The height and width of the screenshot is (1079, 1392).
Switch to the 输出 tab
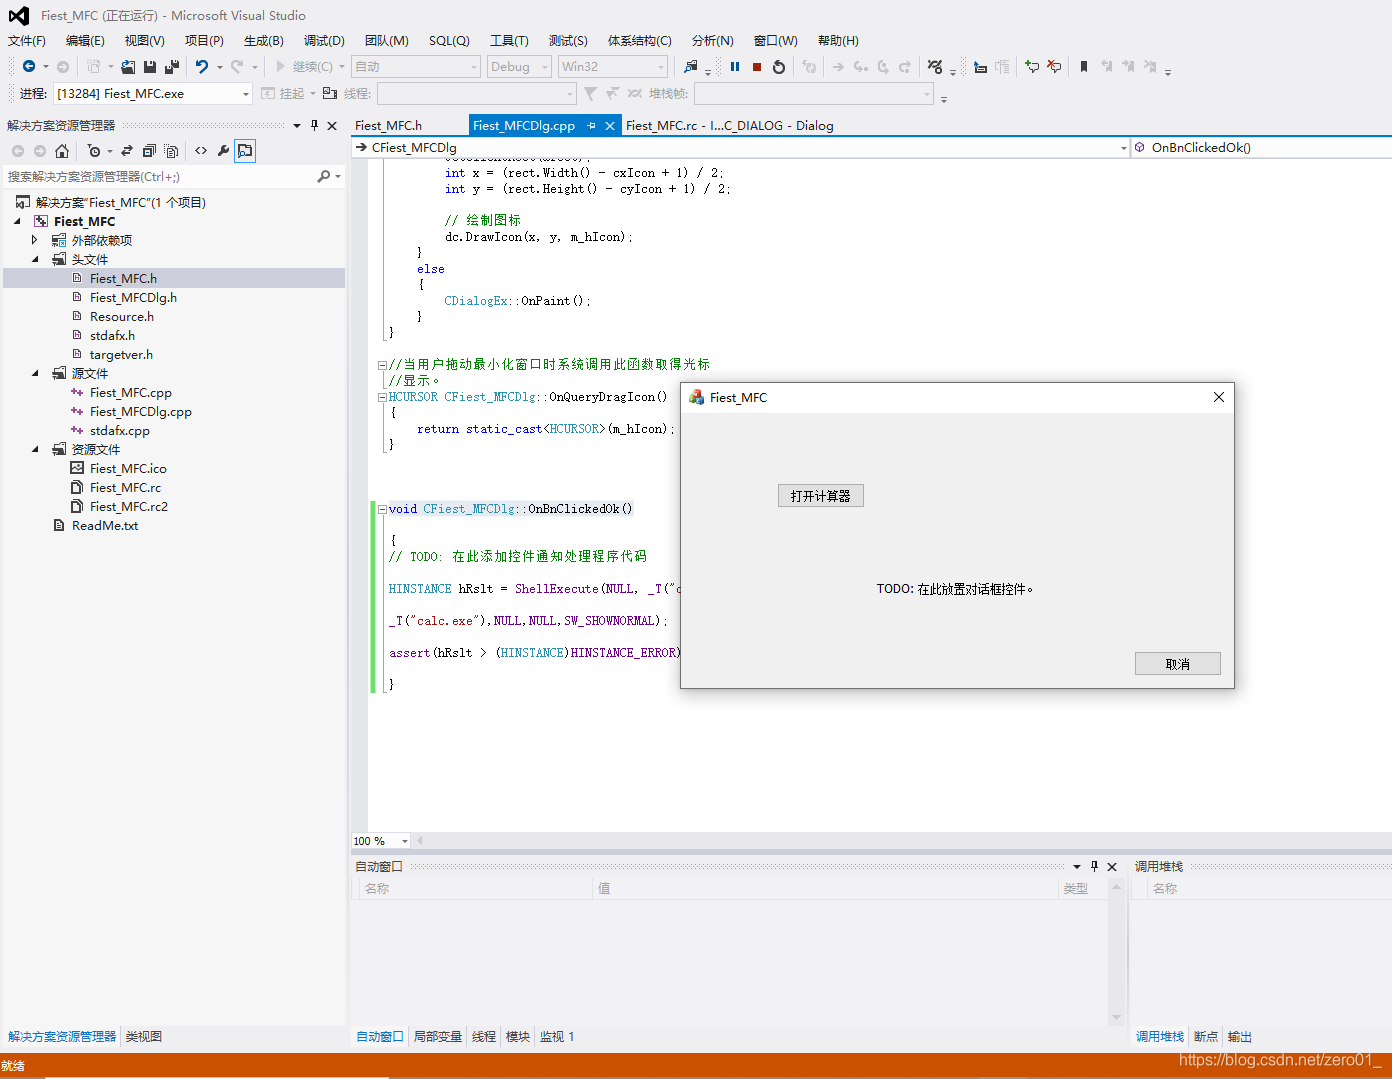(1240, 1036)
